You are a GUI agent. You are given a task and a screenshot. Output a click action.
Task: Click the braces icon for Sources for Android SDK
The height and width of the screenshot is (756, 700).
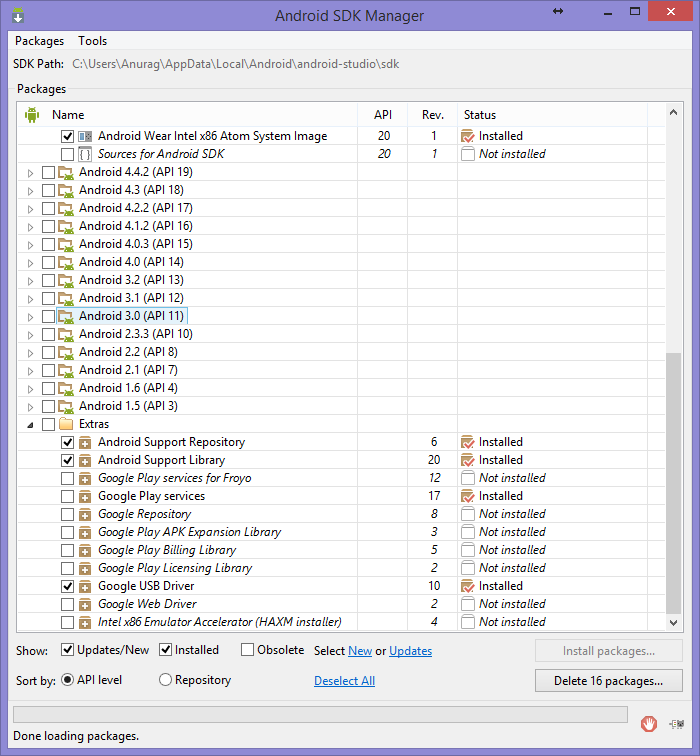85,154
